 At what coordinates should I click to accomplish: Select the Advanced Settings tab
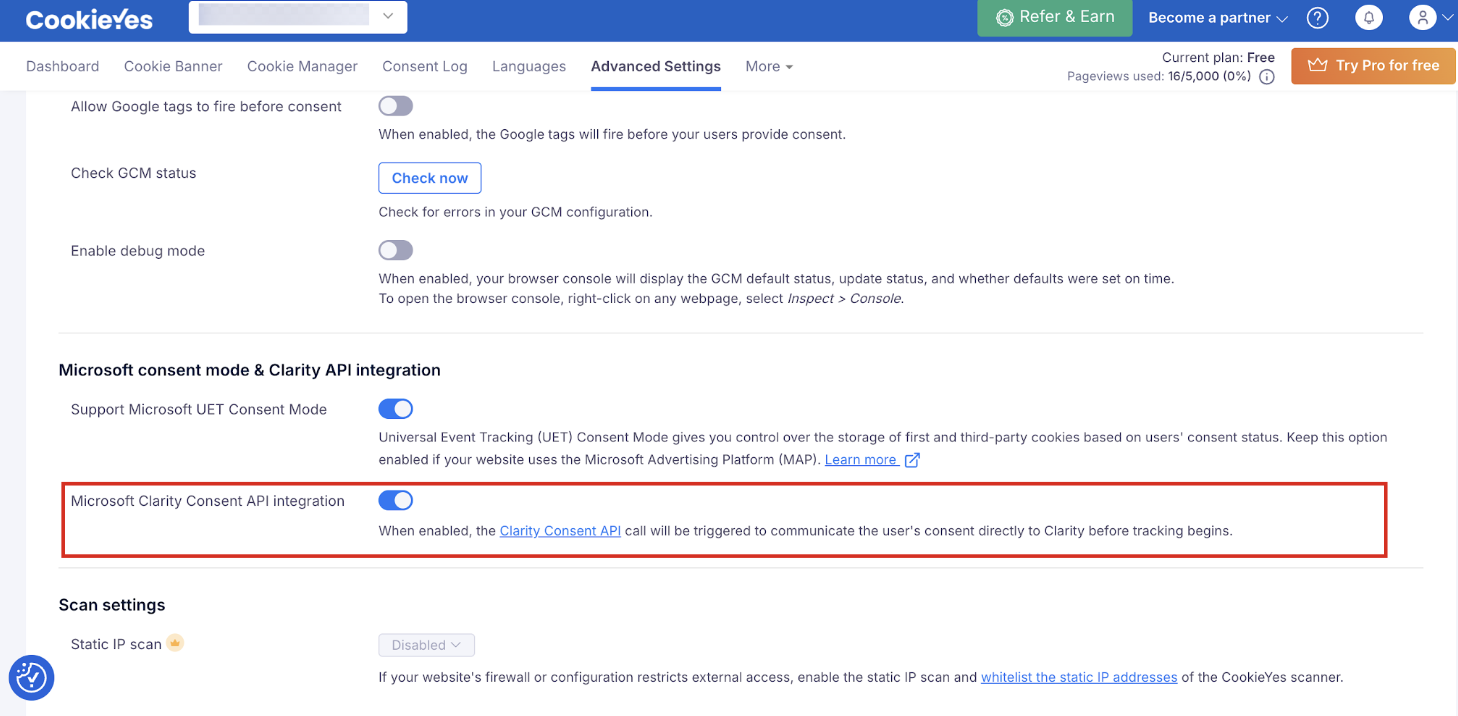coord(656,66)
